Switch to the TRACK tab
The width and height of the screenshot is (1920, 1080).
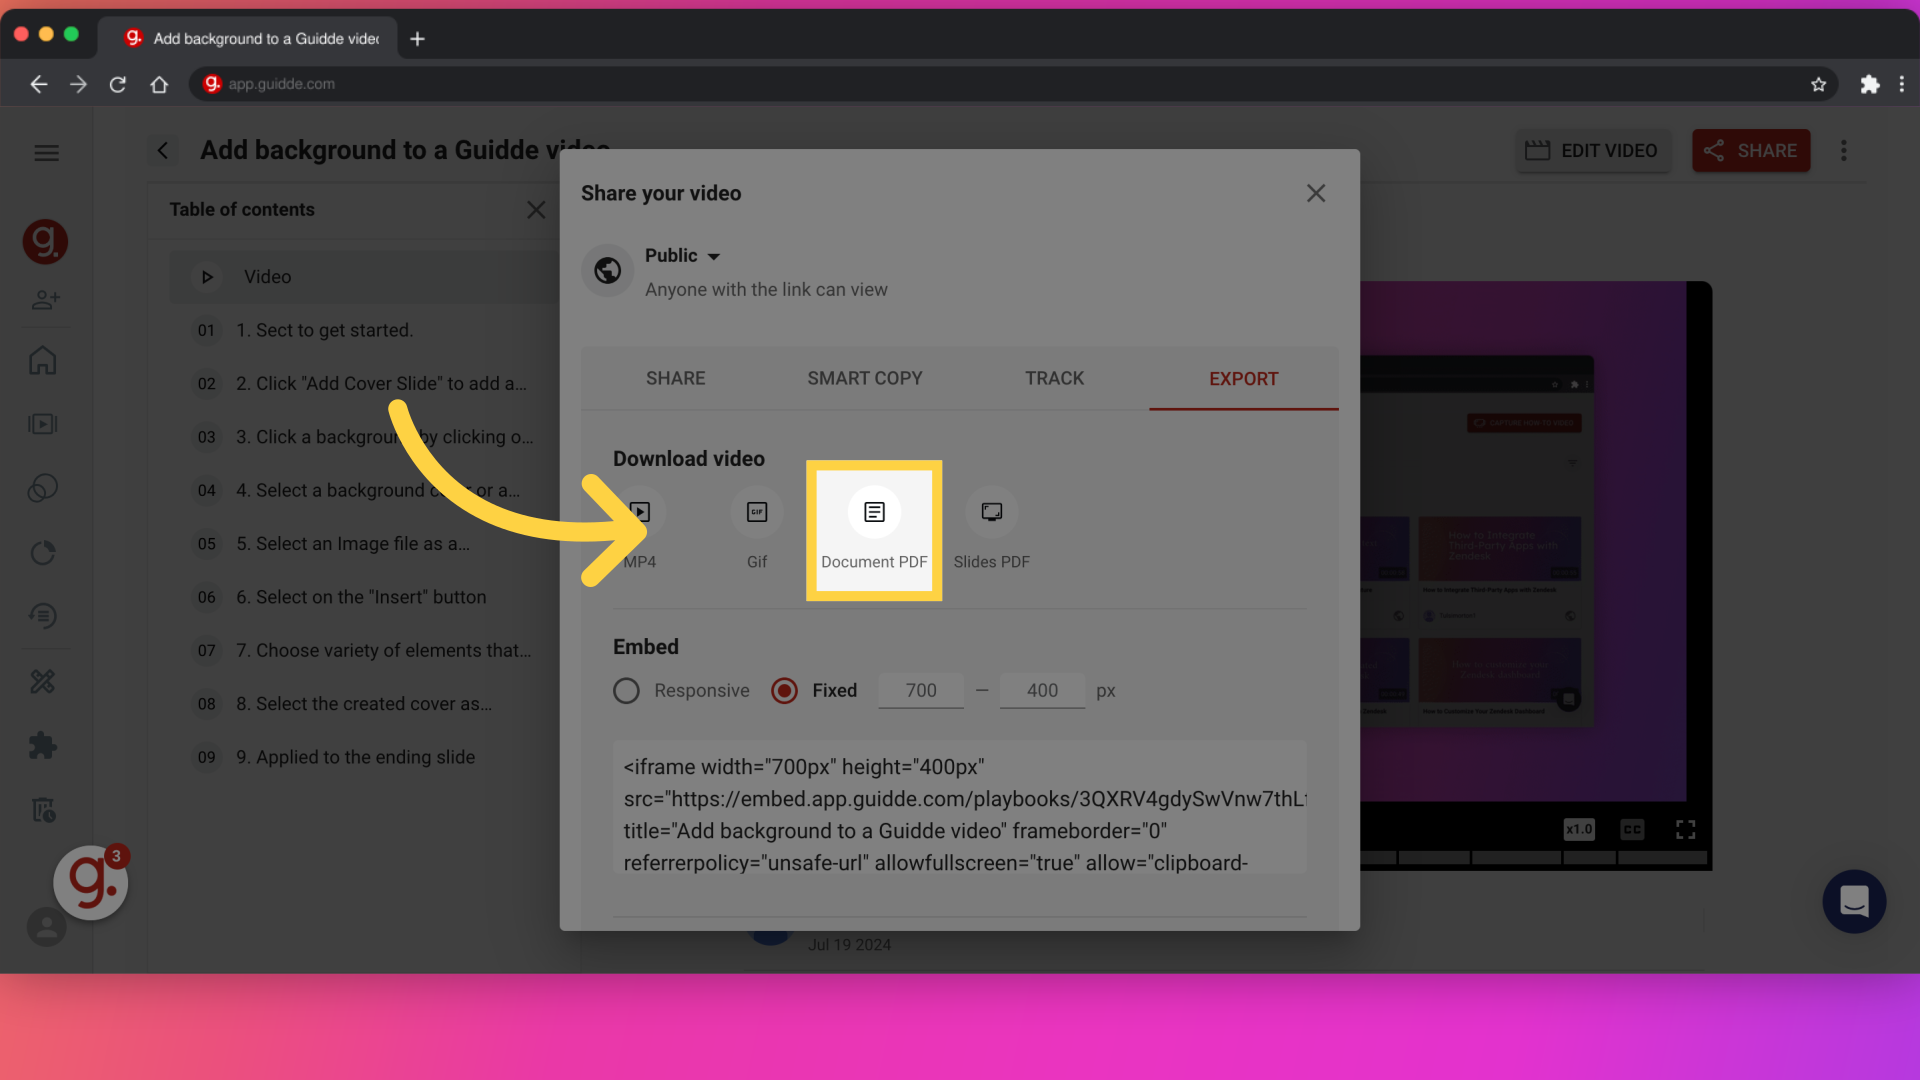click(1054, 378)
